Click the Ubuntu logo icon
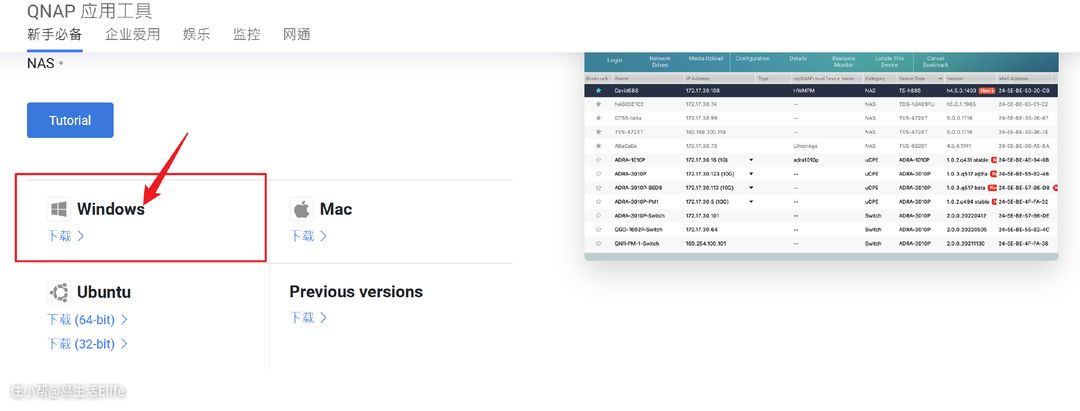 click(59, 292)
